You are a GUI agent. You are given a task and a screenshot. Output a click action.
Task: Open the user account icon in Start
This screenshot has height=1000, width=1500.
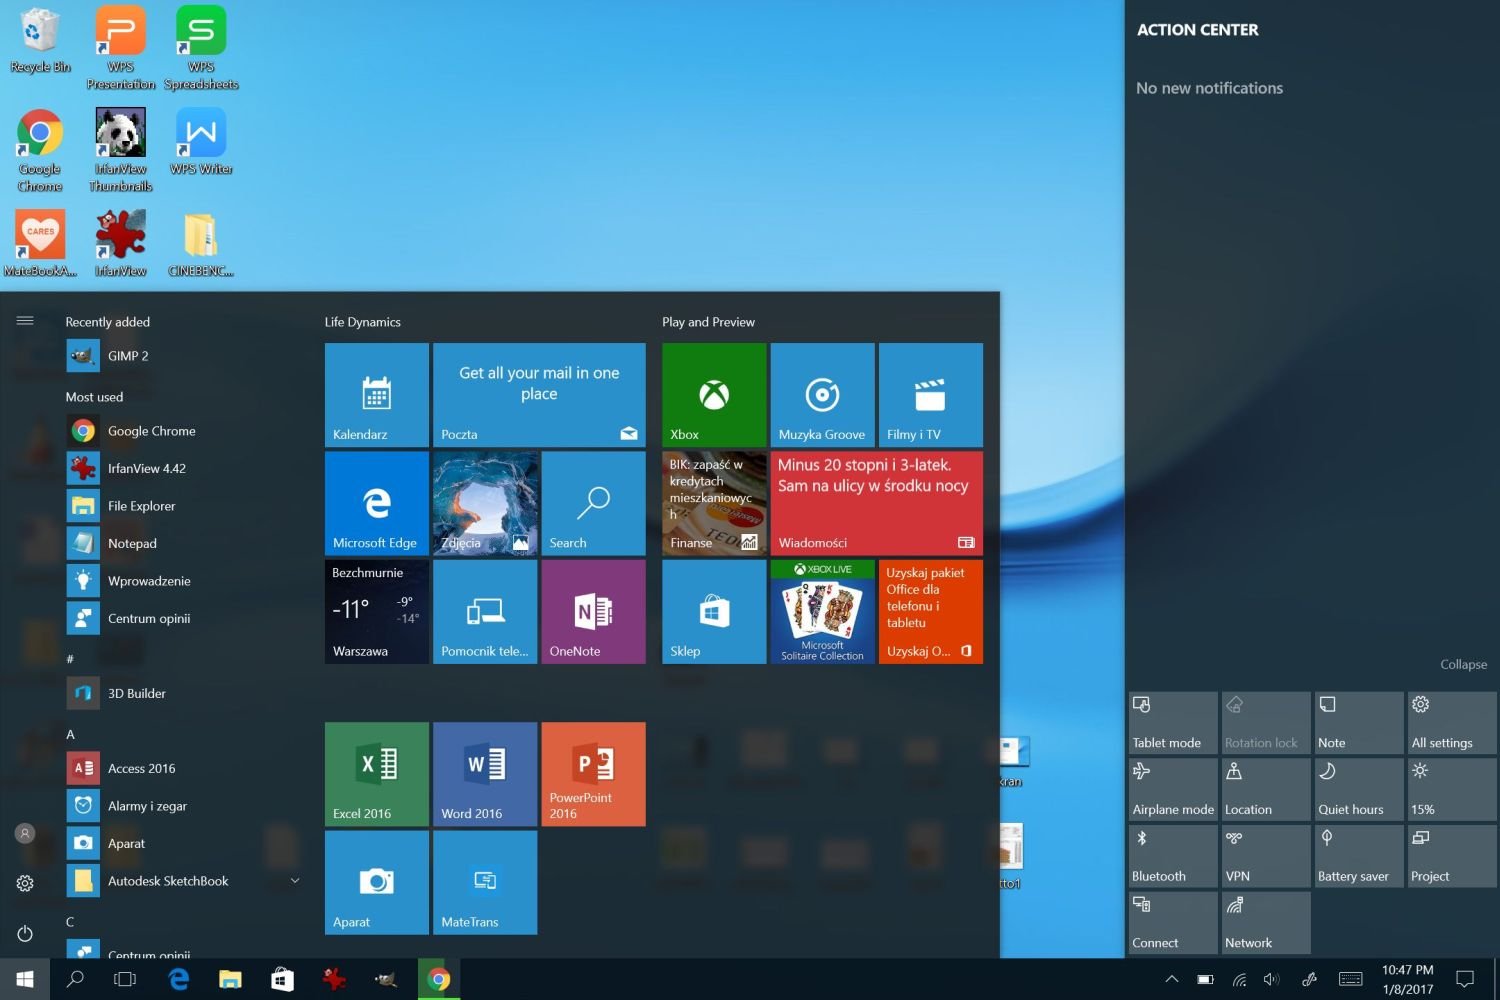coord(25,833)
